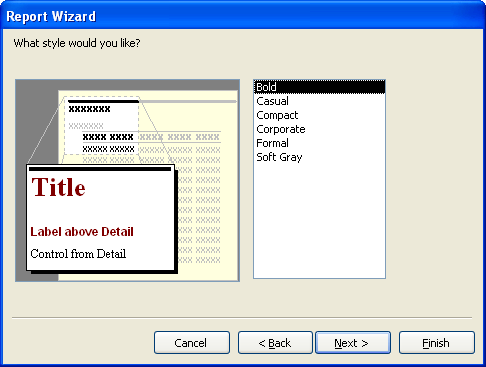486x367 pixels.
Task: Click the Cancel button
Action: [192, 342]
